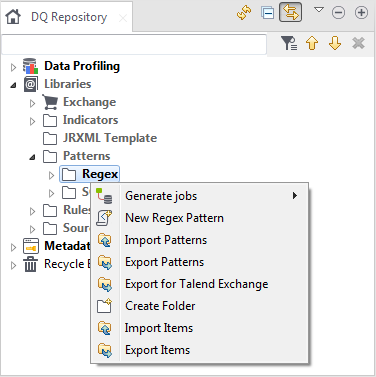Click the New Regex Pattern scroll icon
Image resolution: width=376 pixels, height=377 pixels.
coord(104,218)
